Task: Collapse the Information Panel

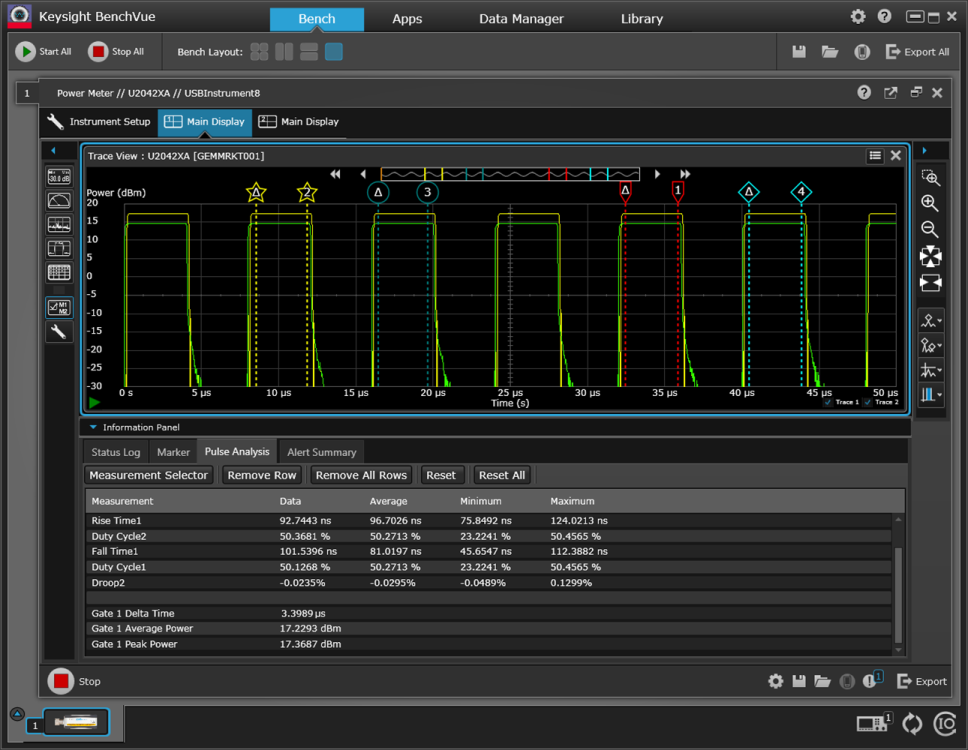Action: pos(94,427)
